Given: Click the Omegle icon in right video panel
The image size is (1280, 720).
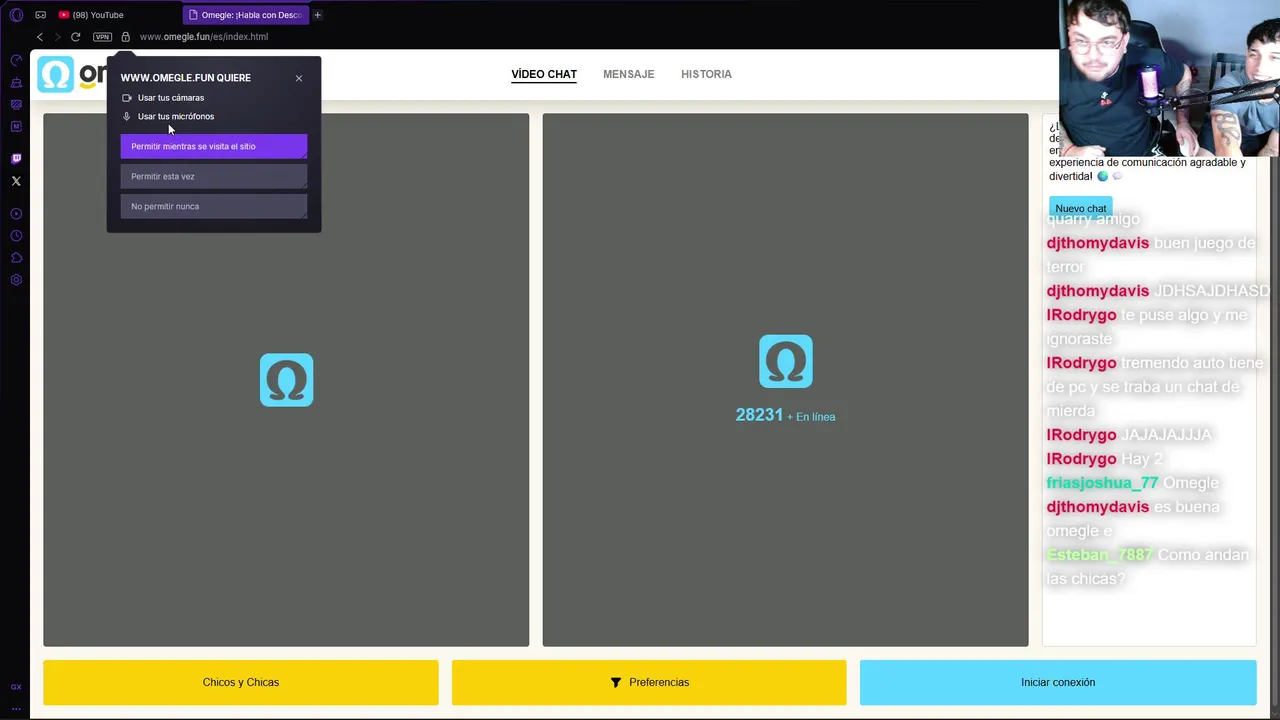Looking at the screenshot, I should pyautogui.click(x=785, y=361).
